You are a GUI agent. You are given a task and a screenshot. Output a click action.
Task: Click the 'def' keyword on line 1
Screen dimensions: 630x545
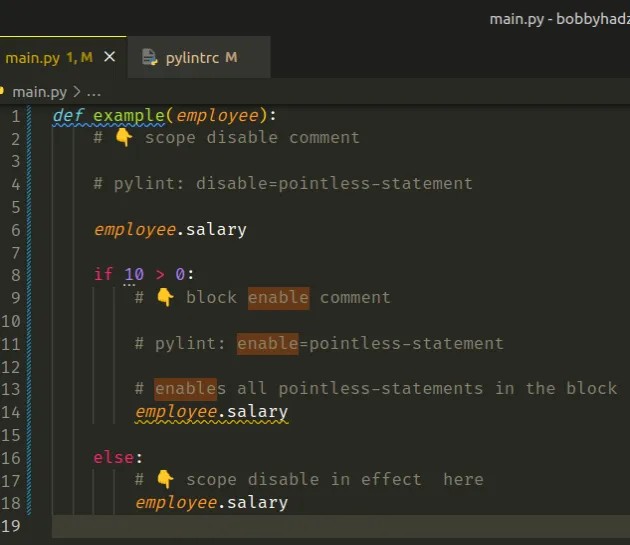pyautogui.click(x=68, y=115)
